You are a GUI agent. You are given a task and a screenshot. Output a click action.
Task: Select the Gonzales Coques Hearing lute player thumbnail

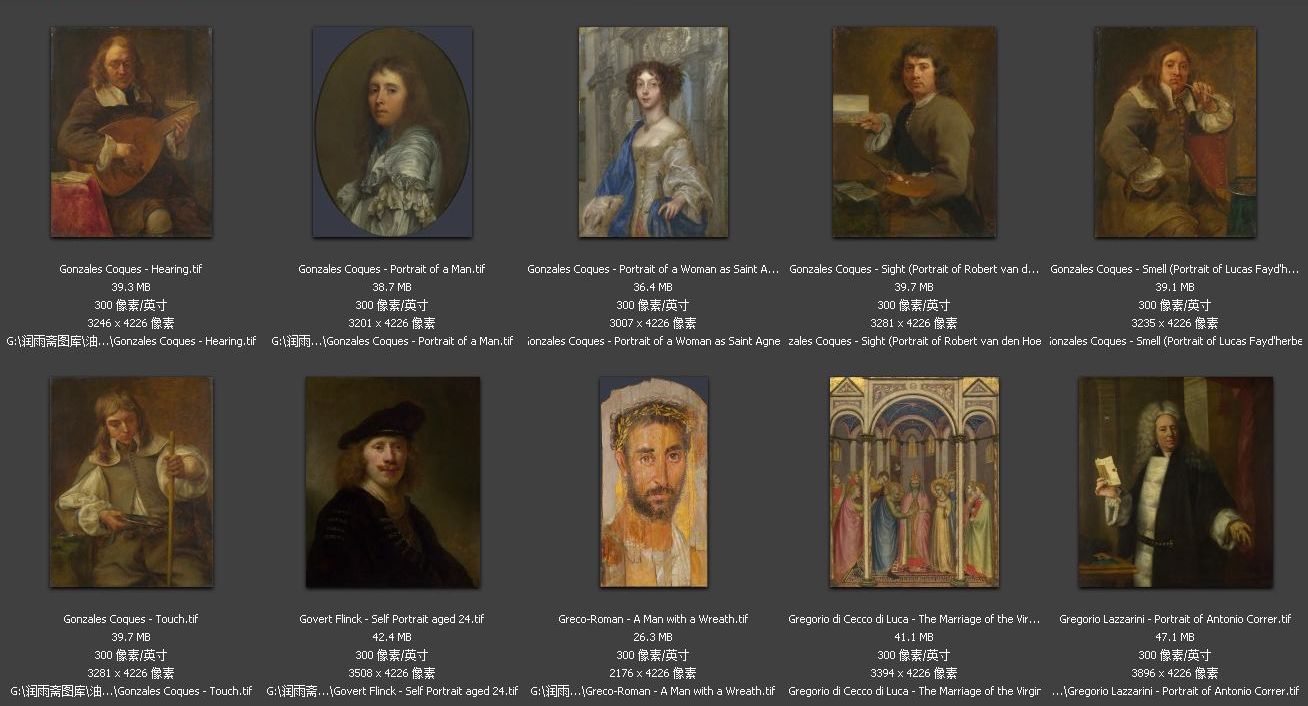[x=131, y=132]
